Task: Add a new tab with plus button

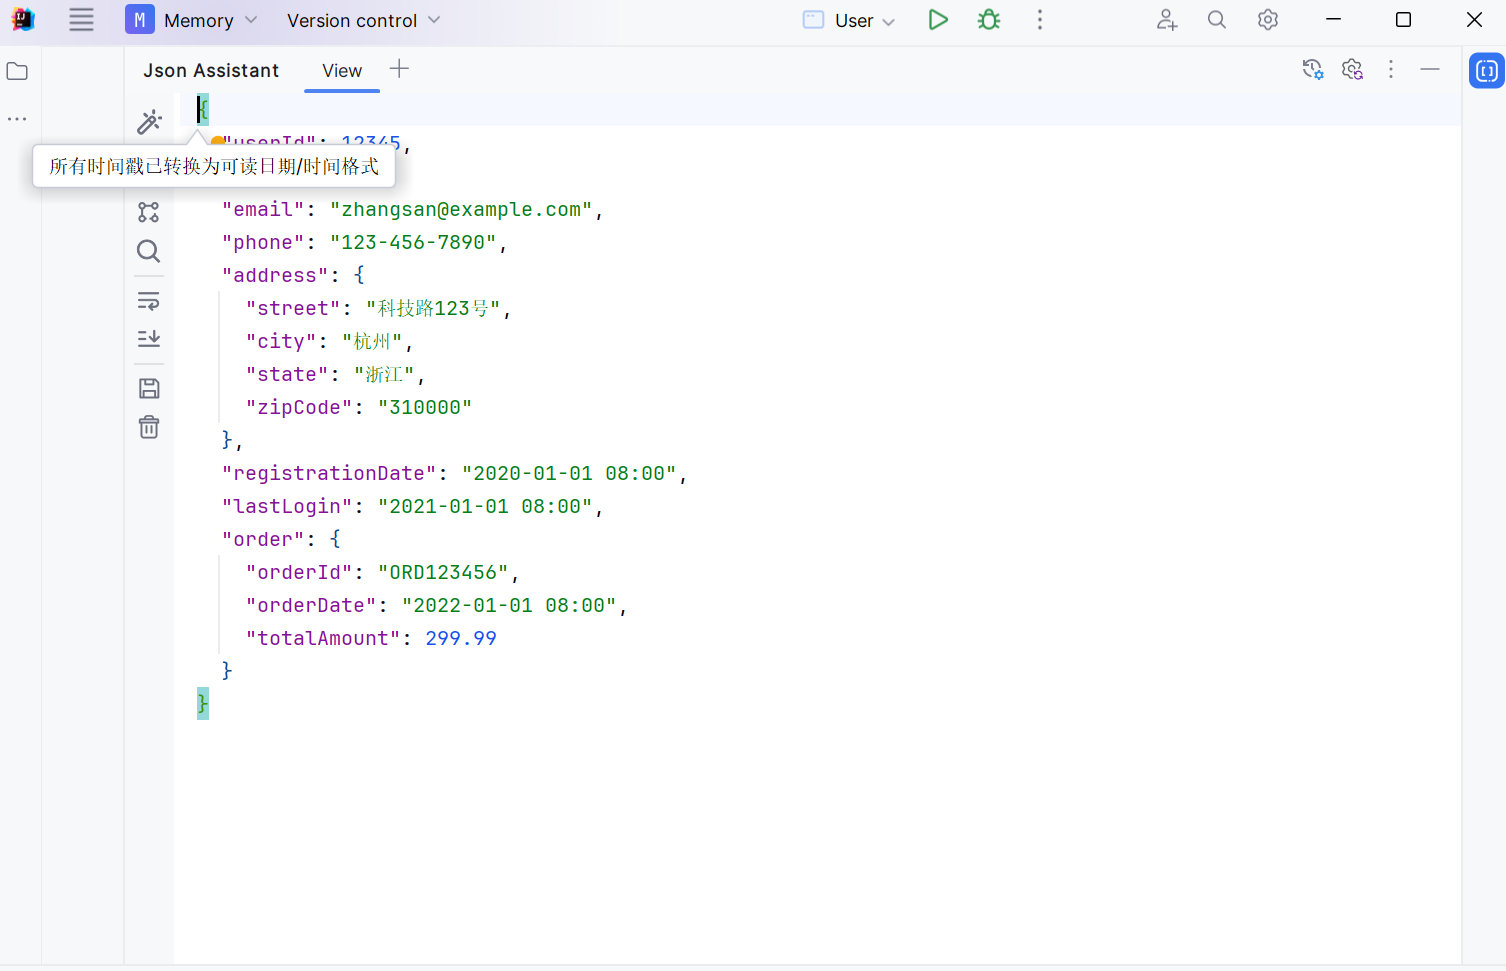Action: coord(399,69)
